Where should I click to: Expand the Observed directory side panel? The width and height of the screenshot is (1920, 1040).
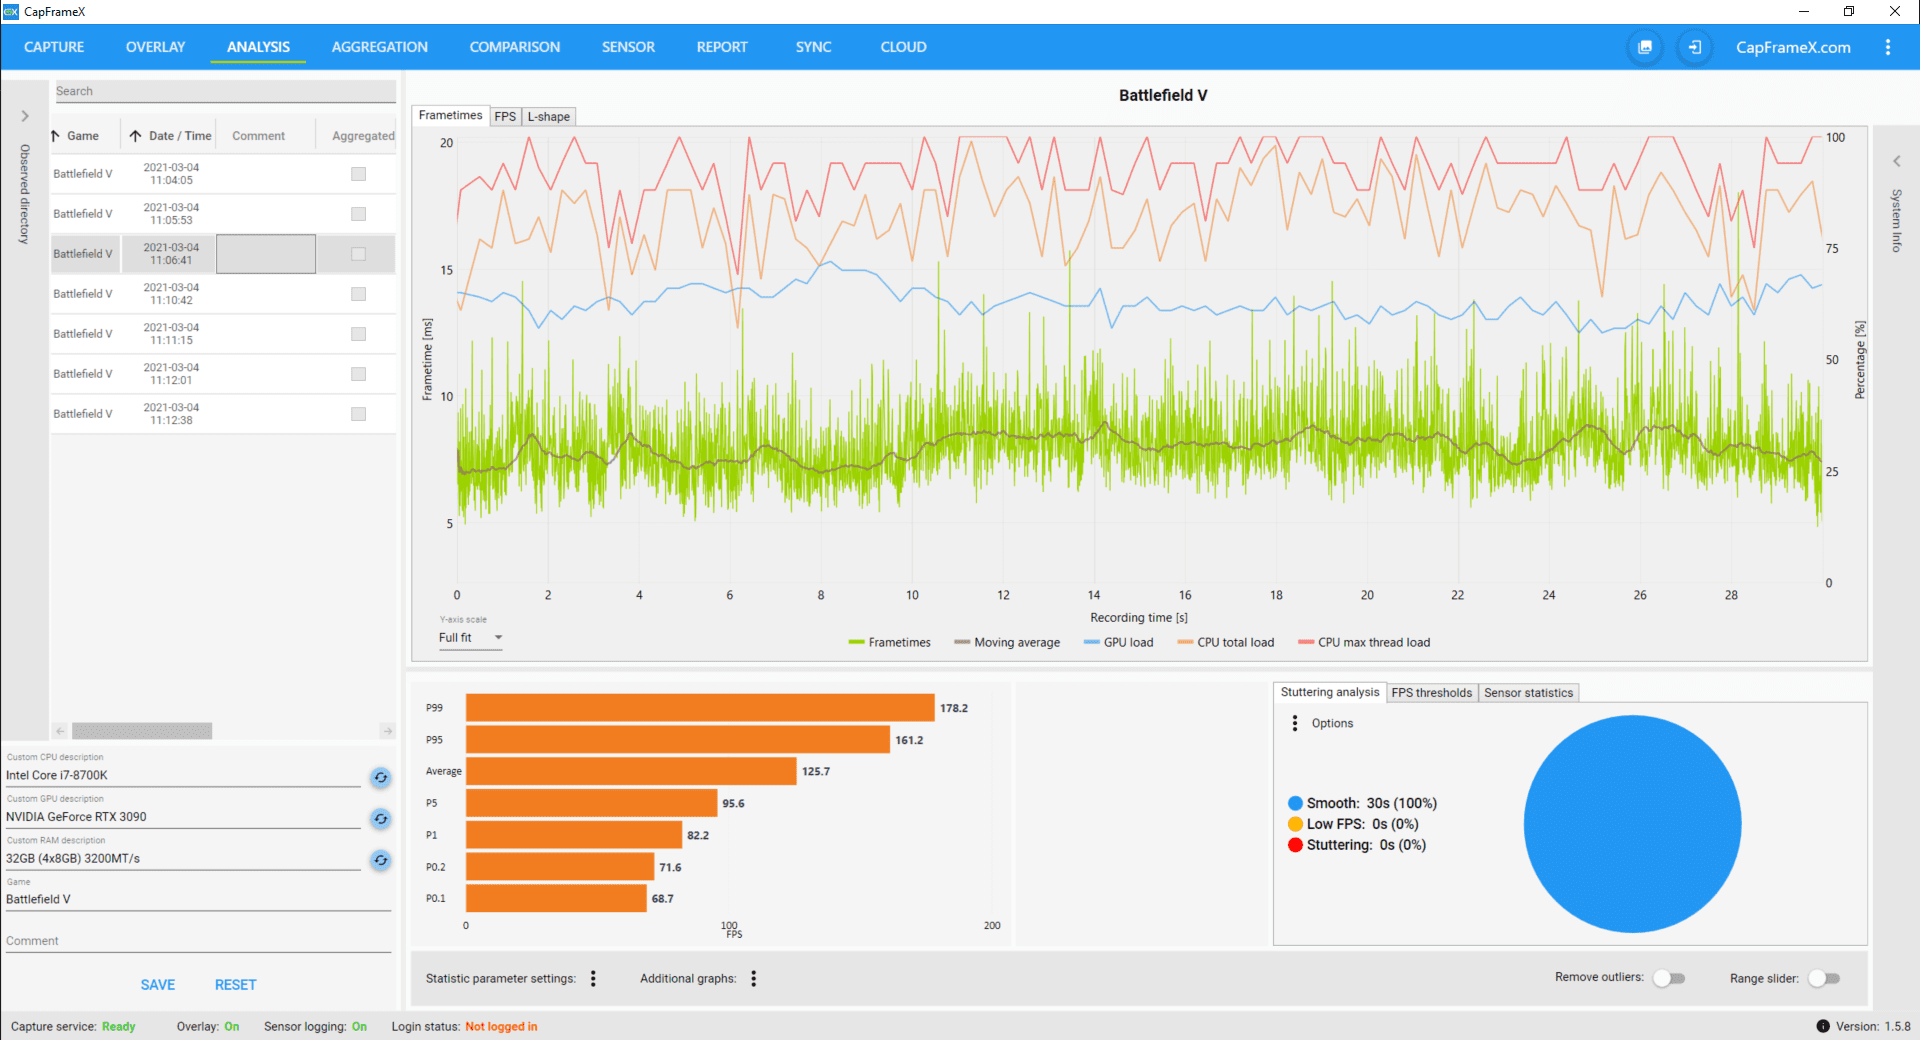coord(25,116)
